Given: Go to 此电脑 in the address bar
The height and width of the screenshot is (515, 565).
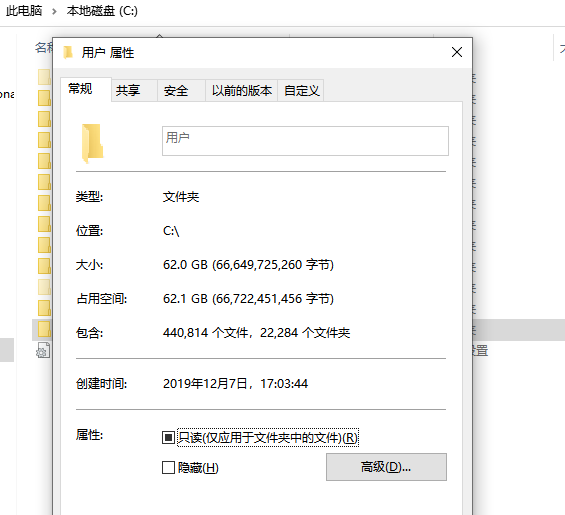Looking at the screenshot, I should pos(24,11).
